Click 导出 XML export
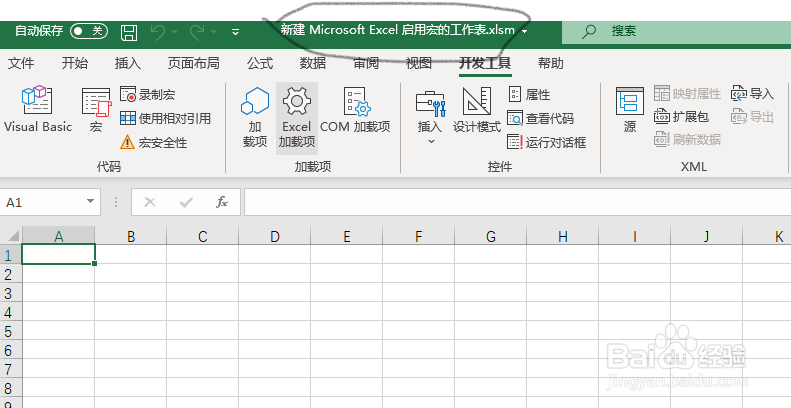Screen dimensions: 791x408 click(753, 116)
